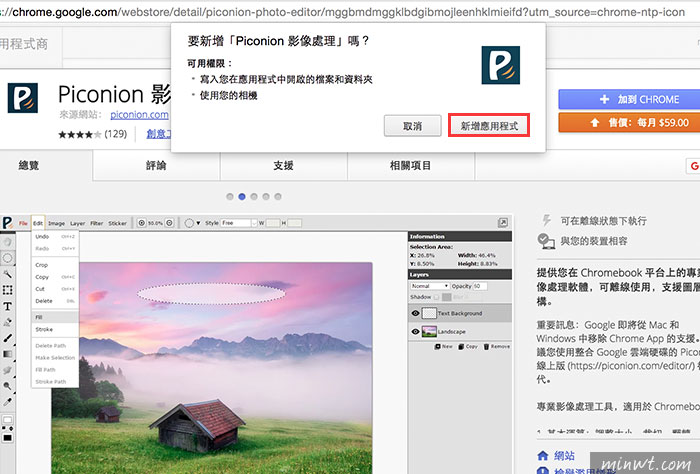Click the layer Copy button

coord(468,346)
